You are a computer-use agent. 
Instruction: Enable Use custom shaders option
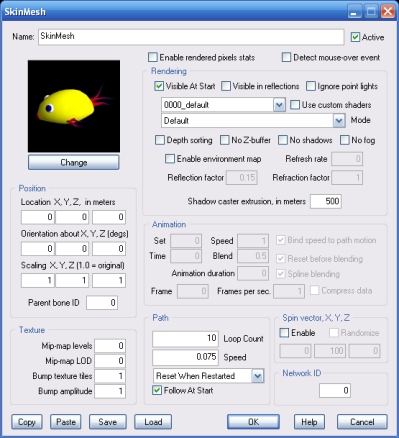tap(295, 105)
